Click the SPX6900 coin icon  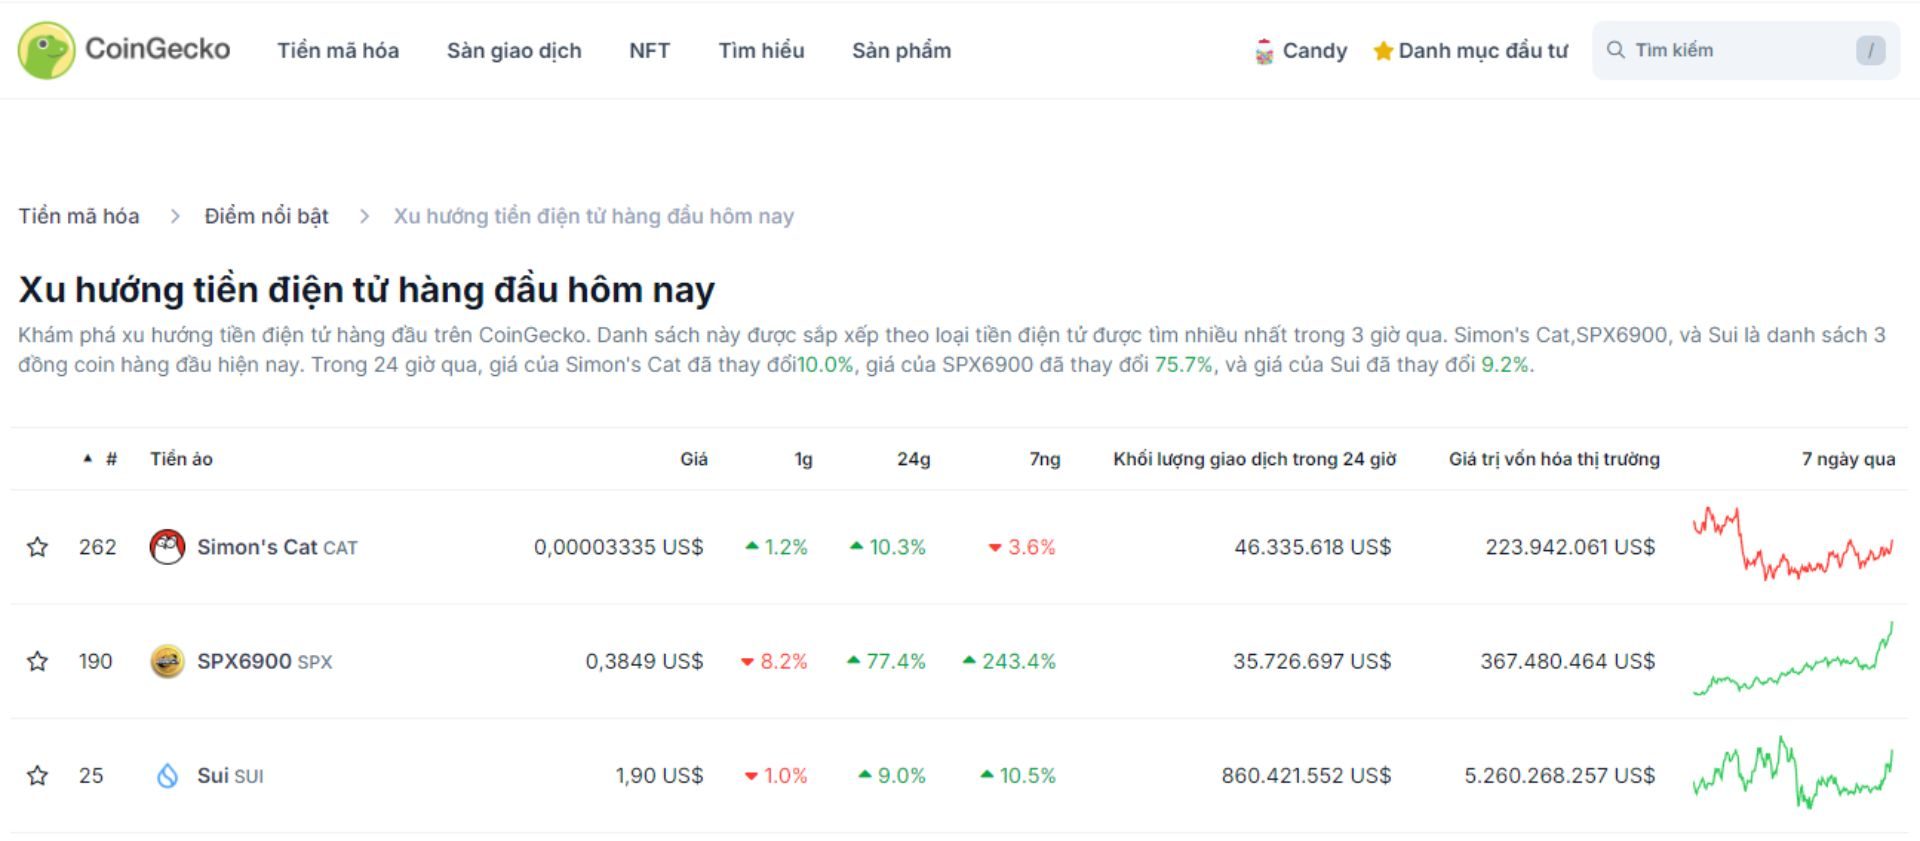167,661
